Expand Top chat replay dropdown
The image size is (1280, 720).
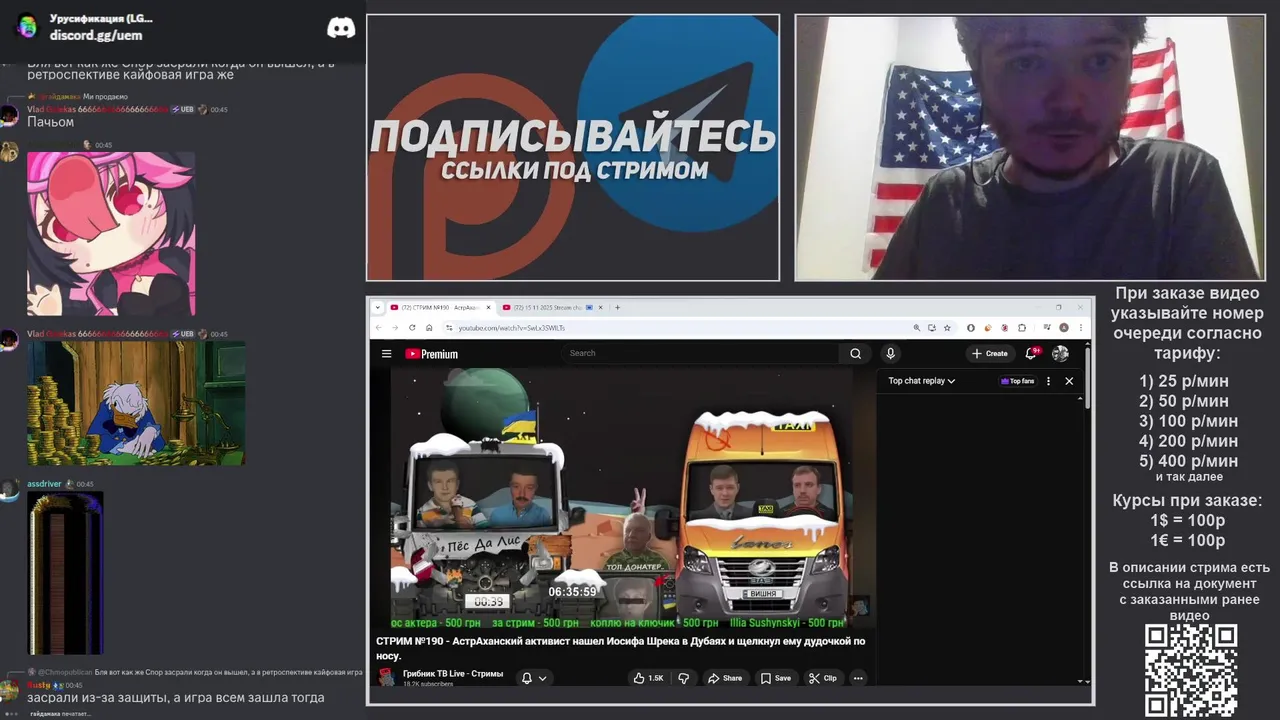pyautogui.click(x=921, y=381)
